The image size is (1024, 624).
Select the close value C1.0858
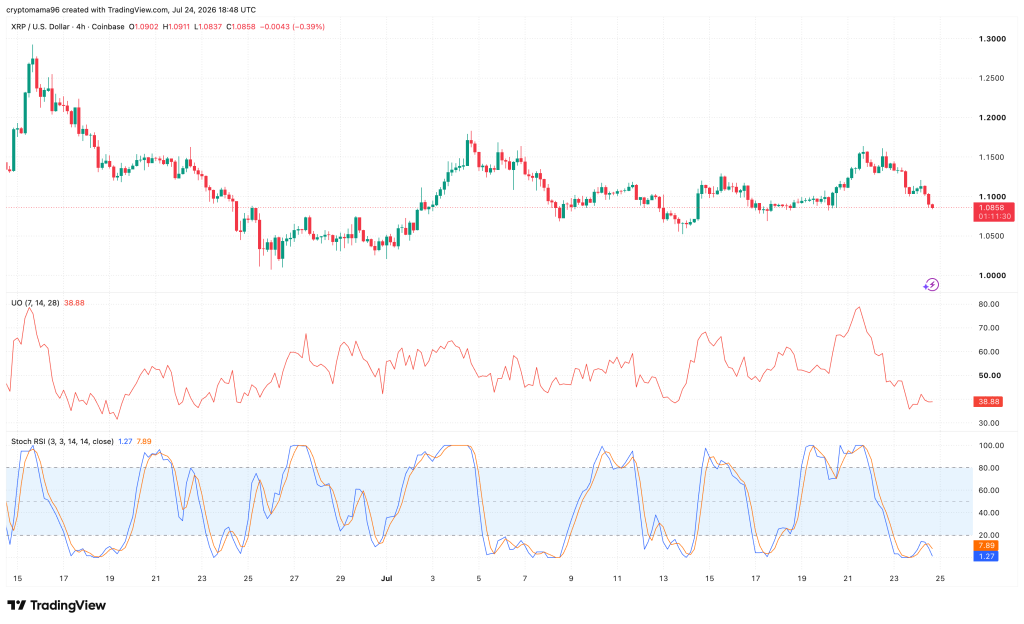(241, 27)
